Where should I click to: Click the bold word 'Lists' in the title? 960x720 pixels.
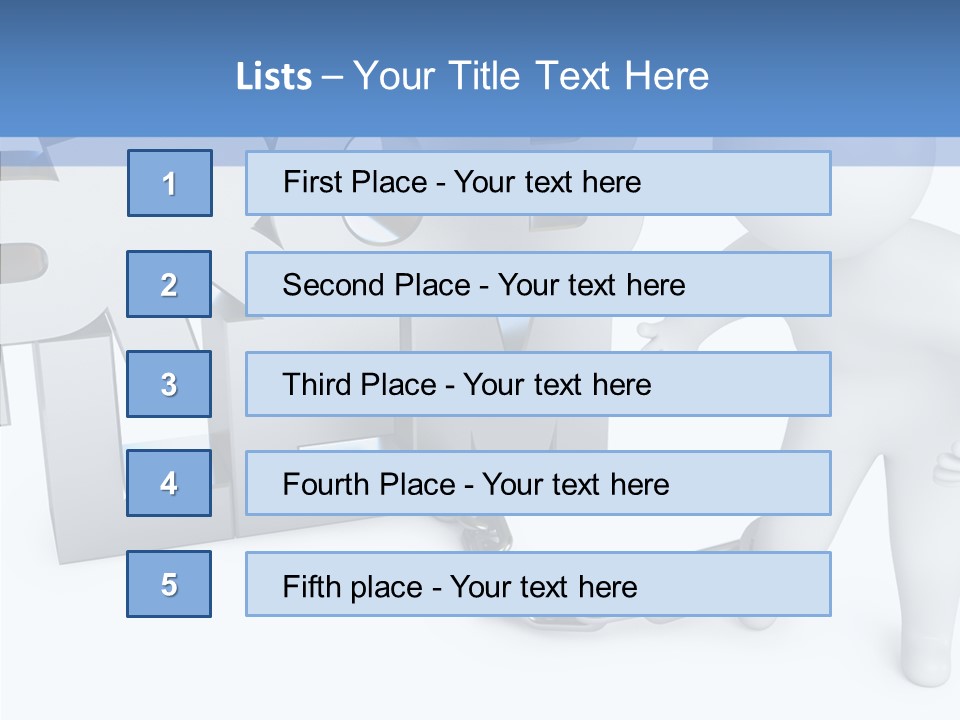pyautogui.click(x=274, y=77)
